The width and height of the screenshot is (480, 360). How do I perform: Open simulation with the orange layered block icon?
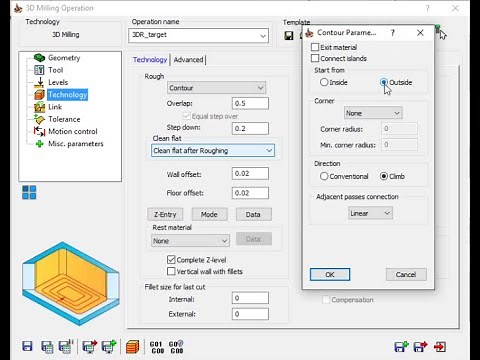pyautogui.click(x=132, y=347)
